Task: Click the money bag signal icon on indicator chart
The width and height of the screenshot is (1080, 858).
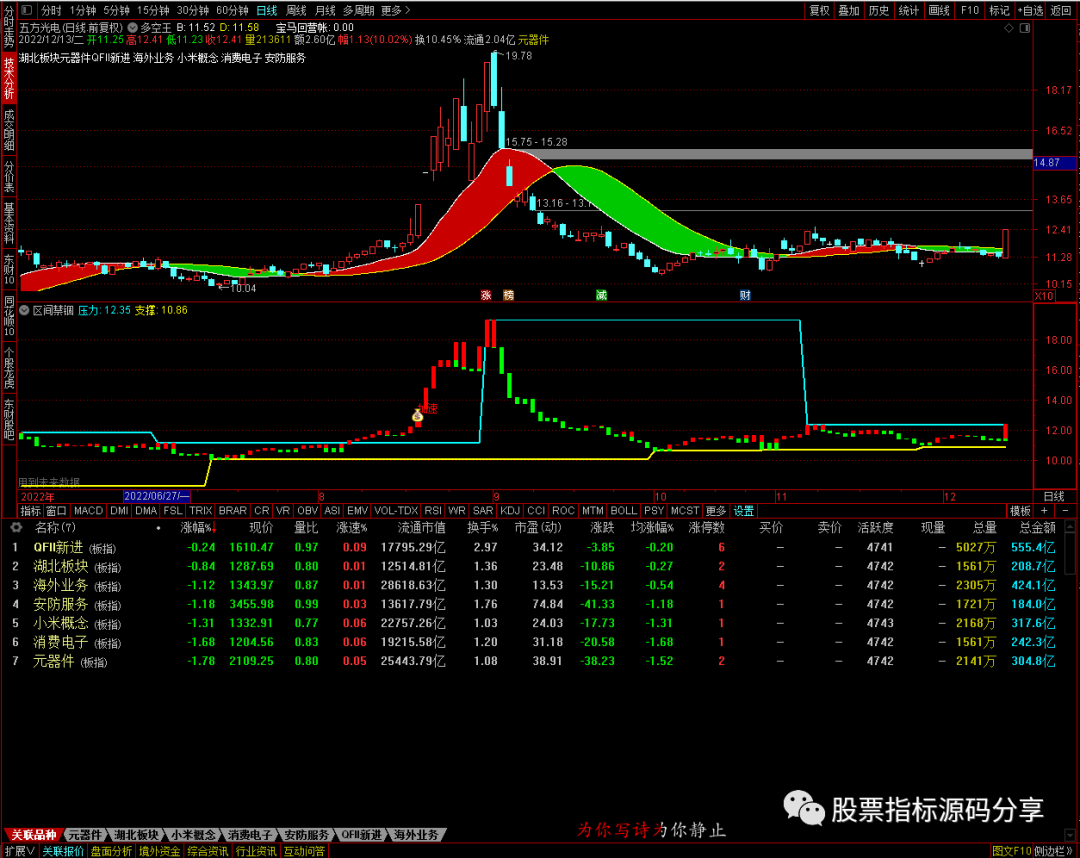Action: pyautogui.click(x=417, y=415)
